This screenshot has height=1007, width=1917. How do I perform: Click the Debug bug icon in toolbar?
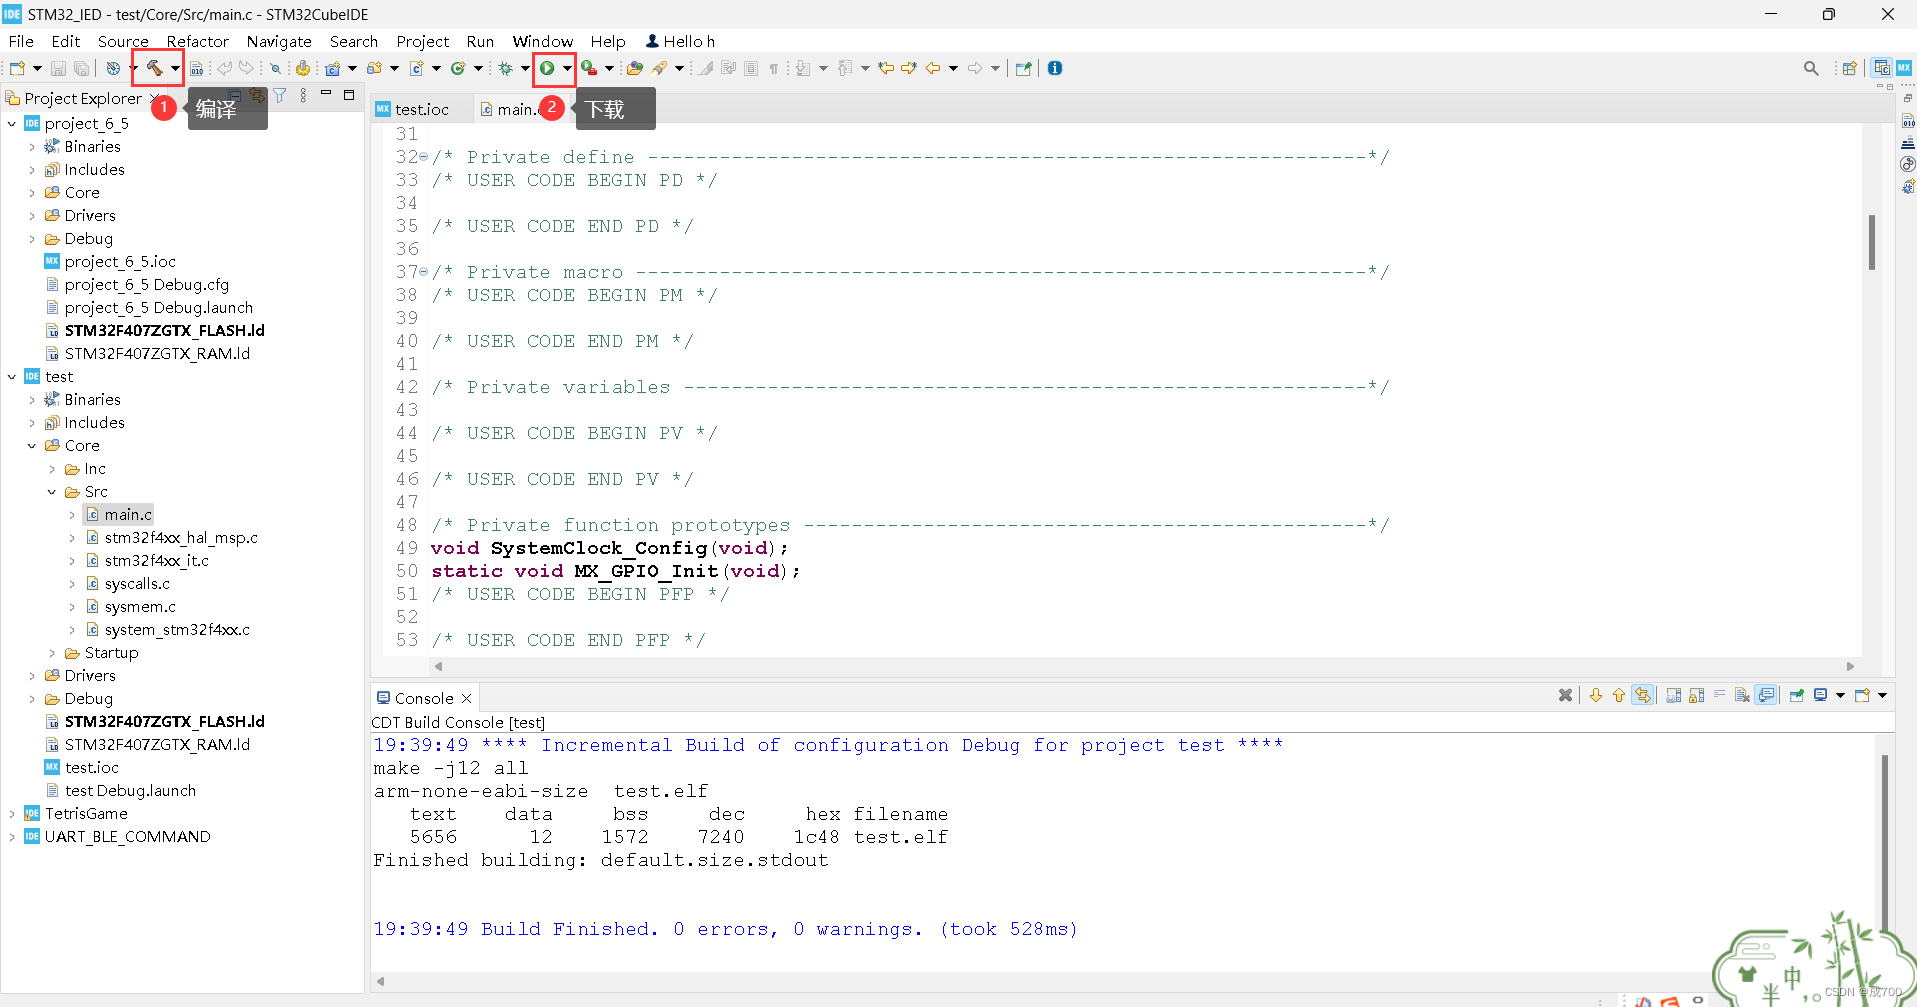pos(506,68)
